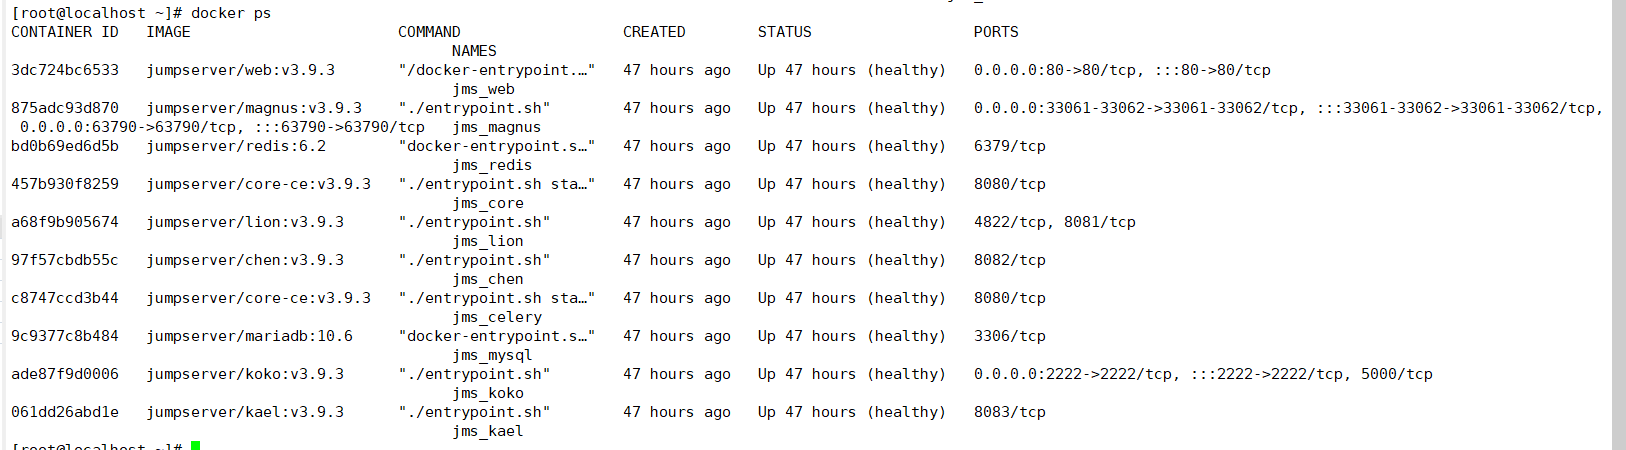Select image jumpserver/magnus:v3.9.3
The image size is (1626, 450).
(x=254, y=108)
